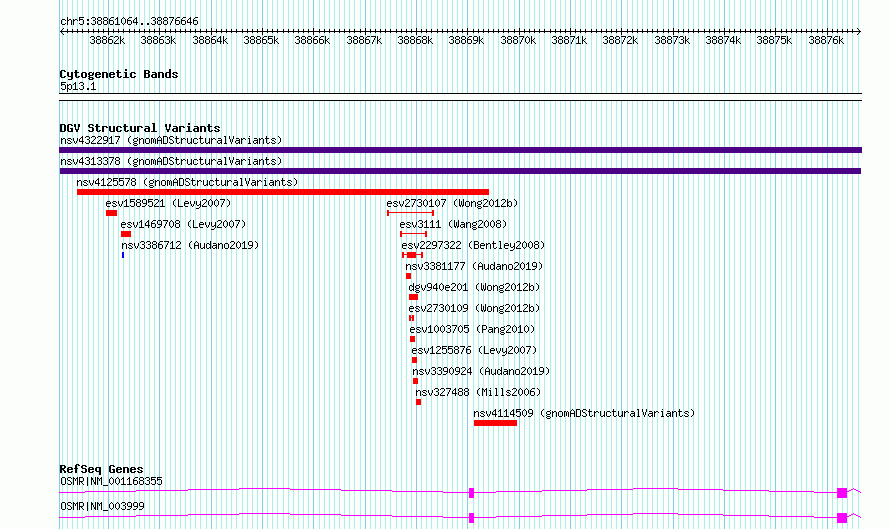The height and width of the screenshot is (529, 890).
Task: Open esv1255876 (Levy2007) variant label
Action: pyautogui.click(x=475, y=350)
